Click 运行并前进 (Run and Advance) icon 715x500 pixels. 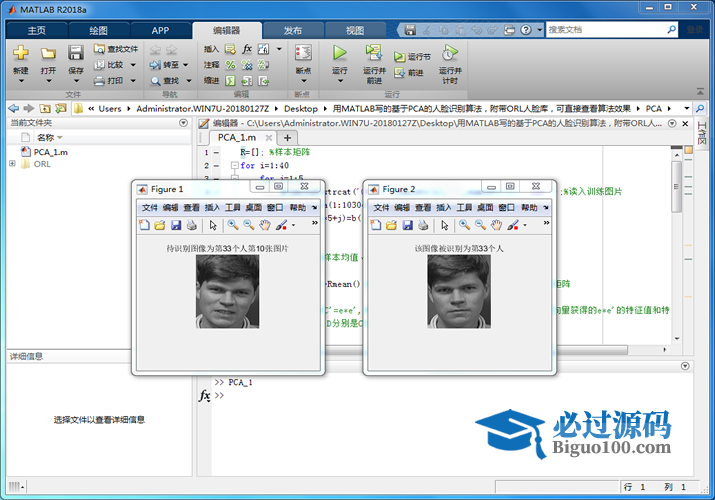click(374, 53)
